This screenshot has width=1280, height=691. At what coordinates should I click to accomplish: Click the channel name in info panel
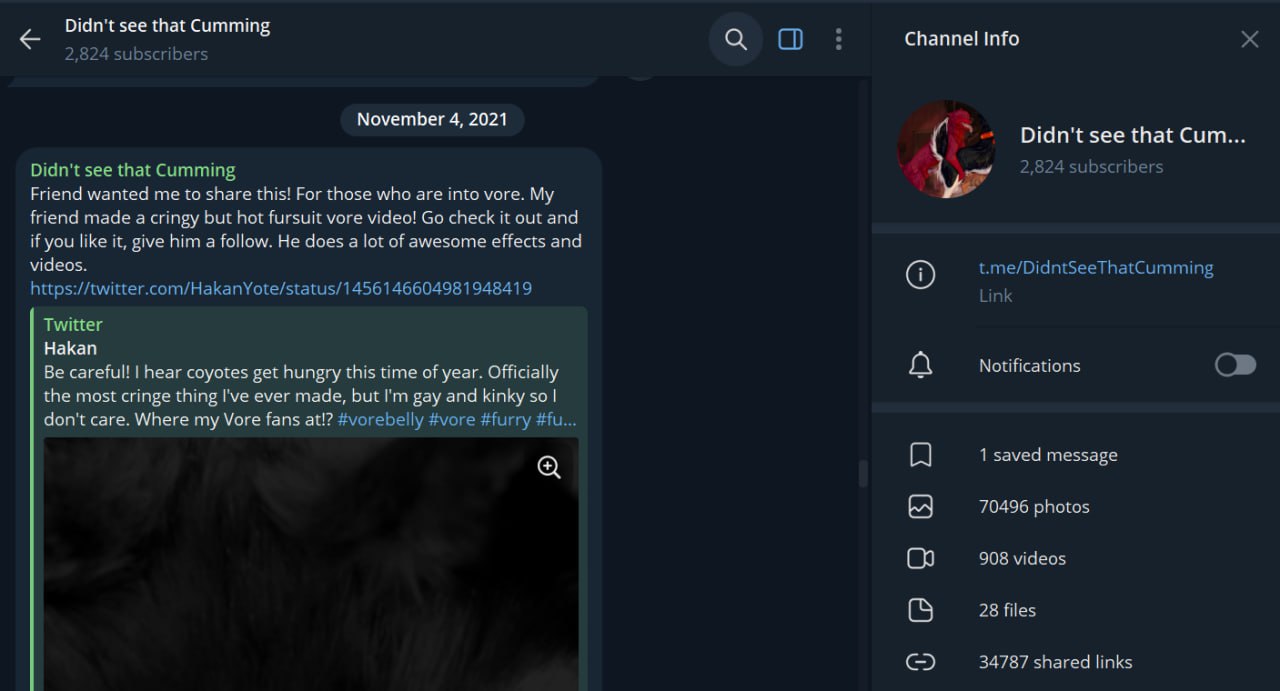(x=1133, y=135)
